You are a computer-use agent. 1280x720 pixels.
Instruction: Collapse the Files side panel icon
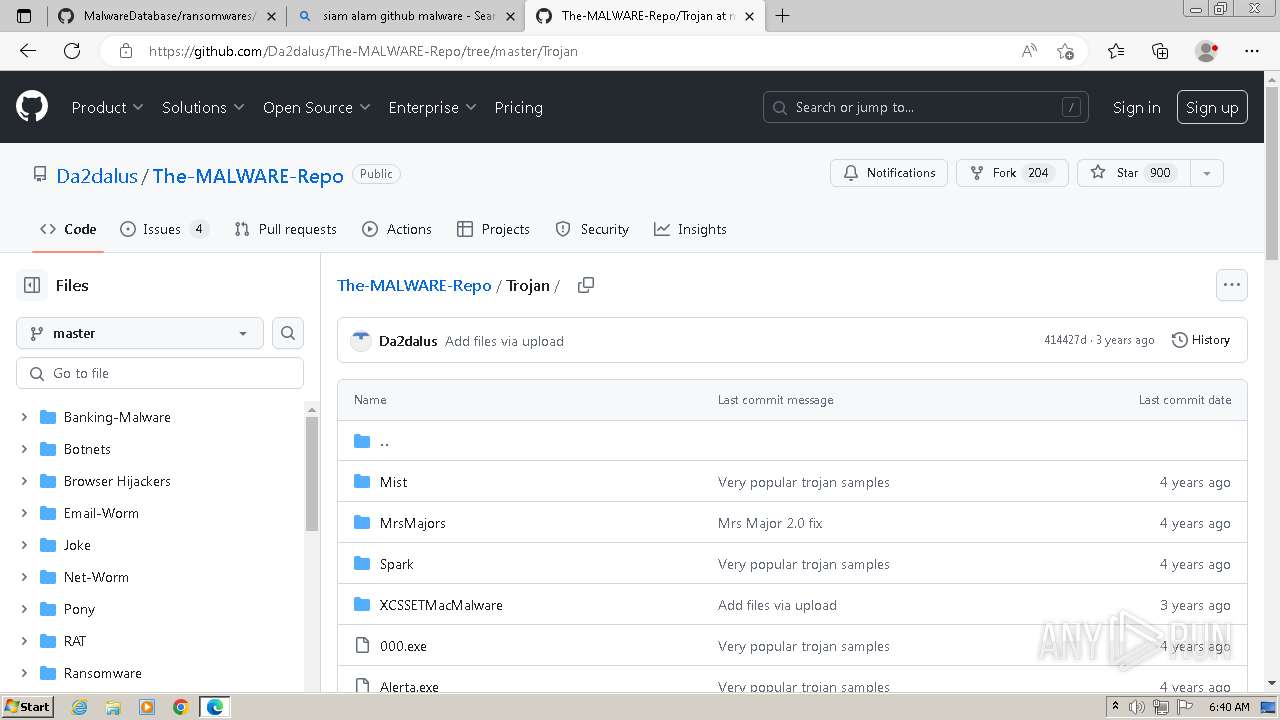point(32,285)
